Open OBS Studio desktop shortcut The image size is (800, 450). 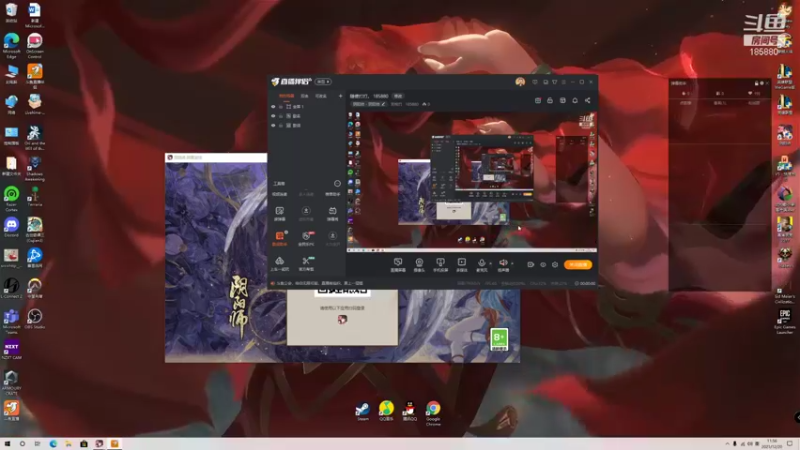[35, 319]
